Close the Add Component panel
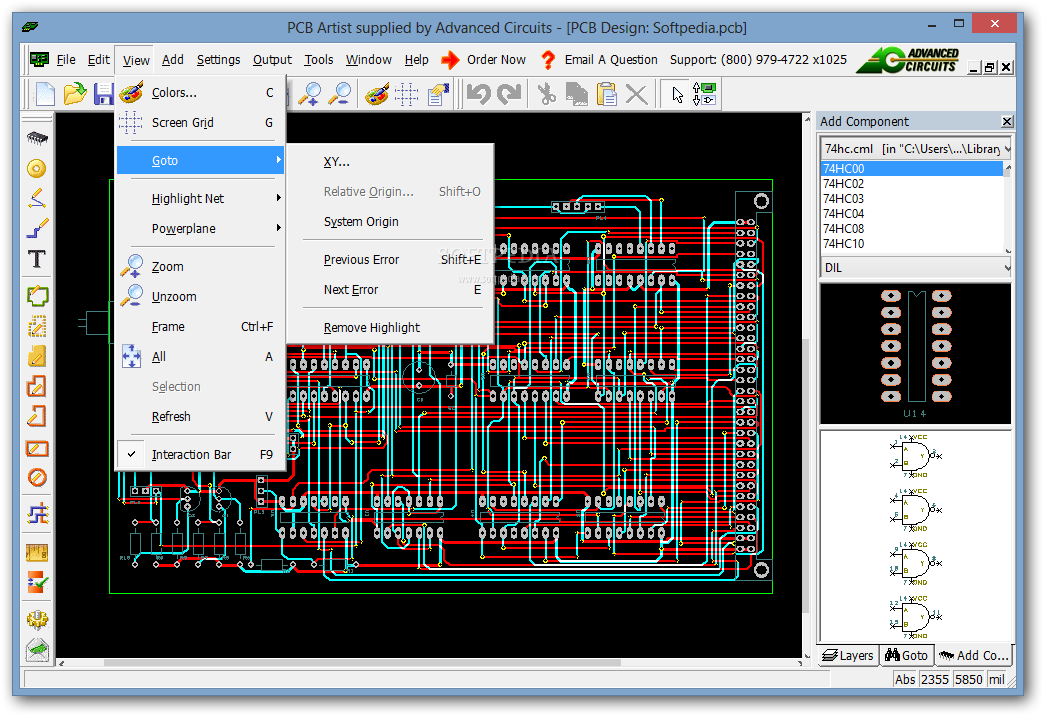The width and height of the screenshot is (1044, 716). (1007, 121)
